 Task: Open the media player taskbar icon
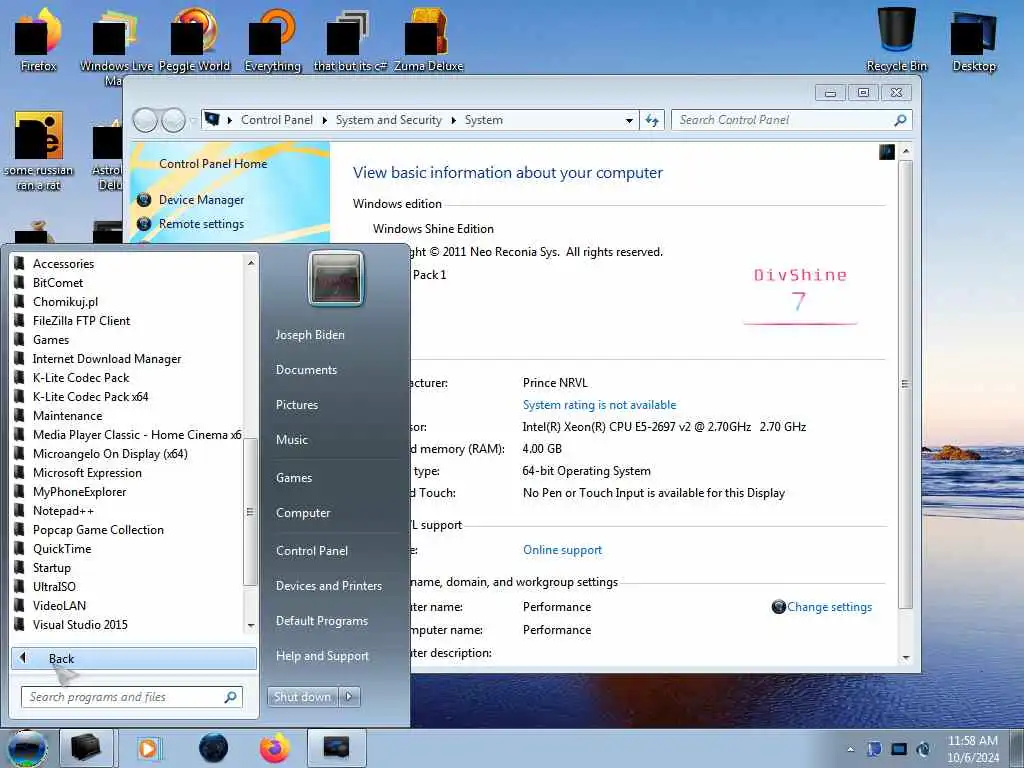tap(148, 748)
